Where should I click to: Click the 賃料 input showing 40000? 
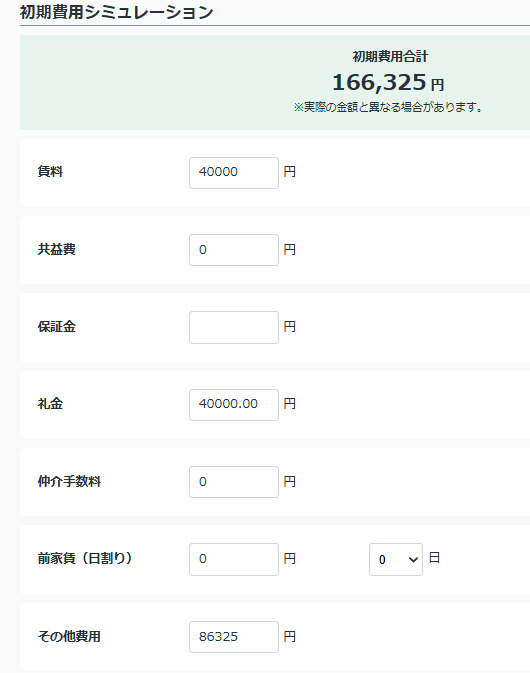point(234,173)
